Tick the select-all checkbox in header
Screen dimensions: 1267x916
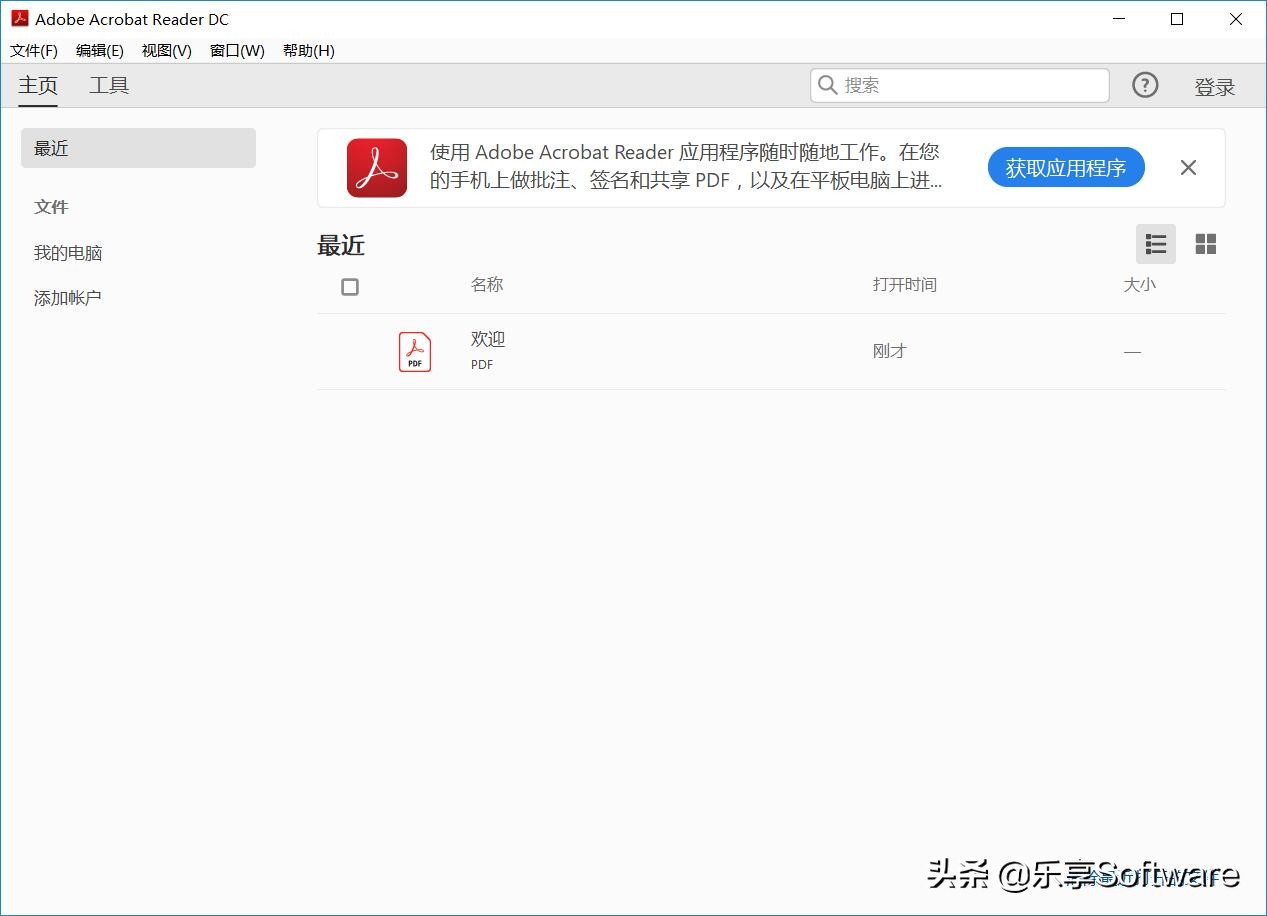click(x=350, y=287)
